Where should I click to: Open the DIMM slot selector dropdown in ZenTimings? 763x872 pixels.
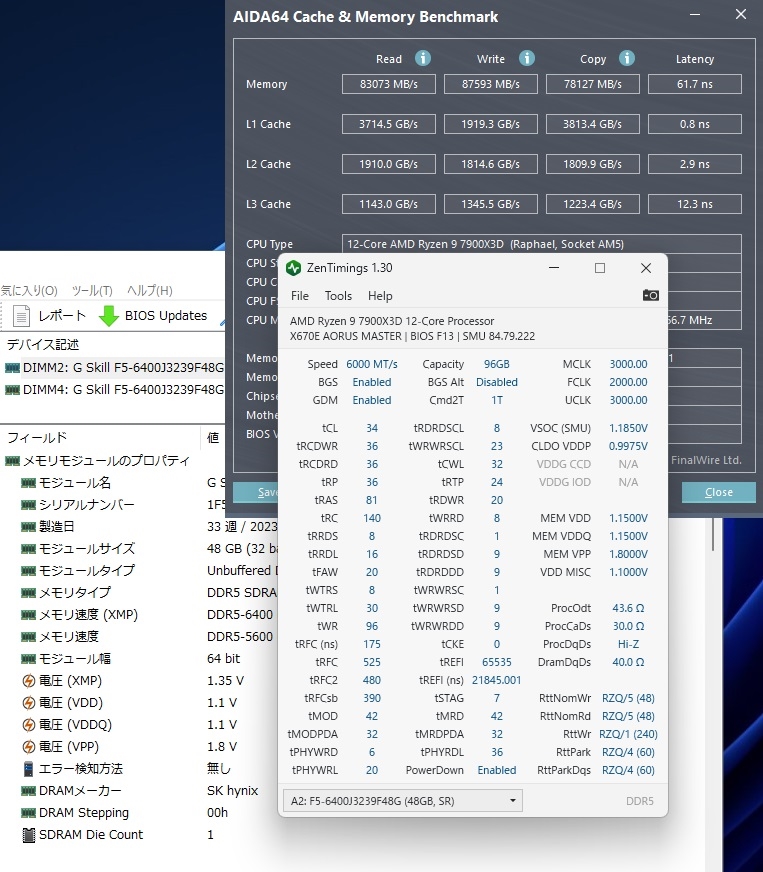pyautogui.click(x=402, y=801)
